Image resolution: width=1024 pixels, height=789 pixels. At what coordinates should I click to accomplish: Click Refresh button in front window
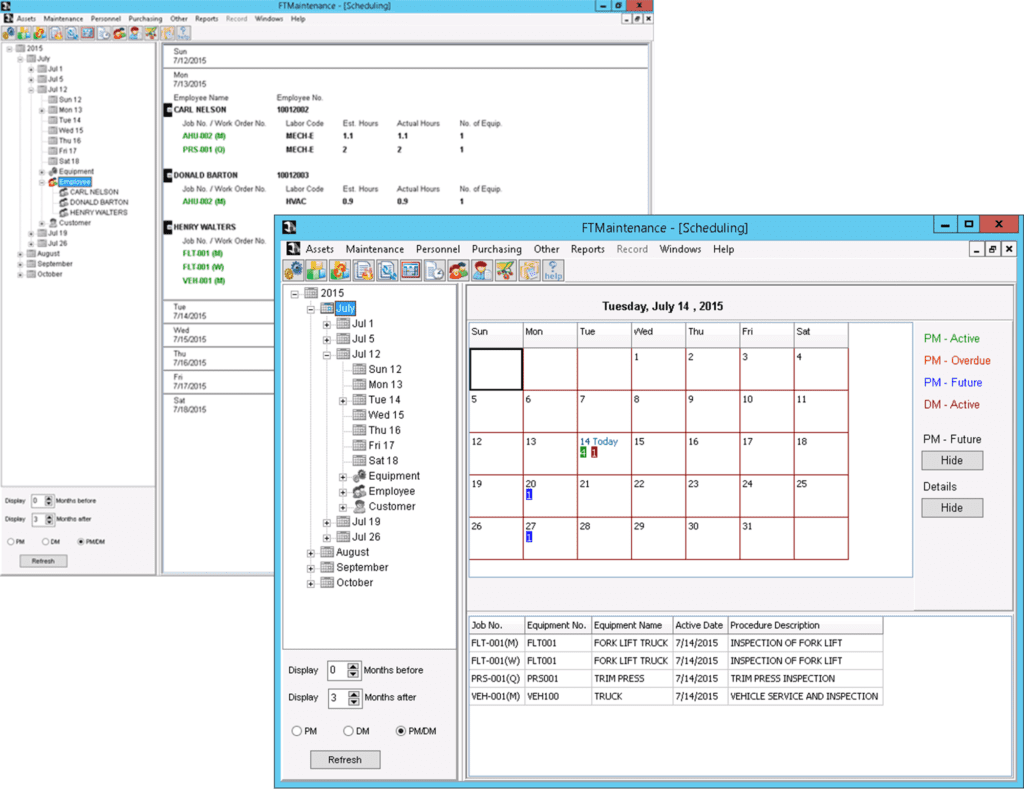click(x=345, y=760)
